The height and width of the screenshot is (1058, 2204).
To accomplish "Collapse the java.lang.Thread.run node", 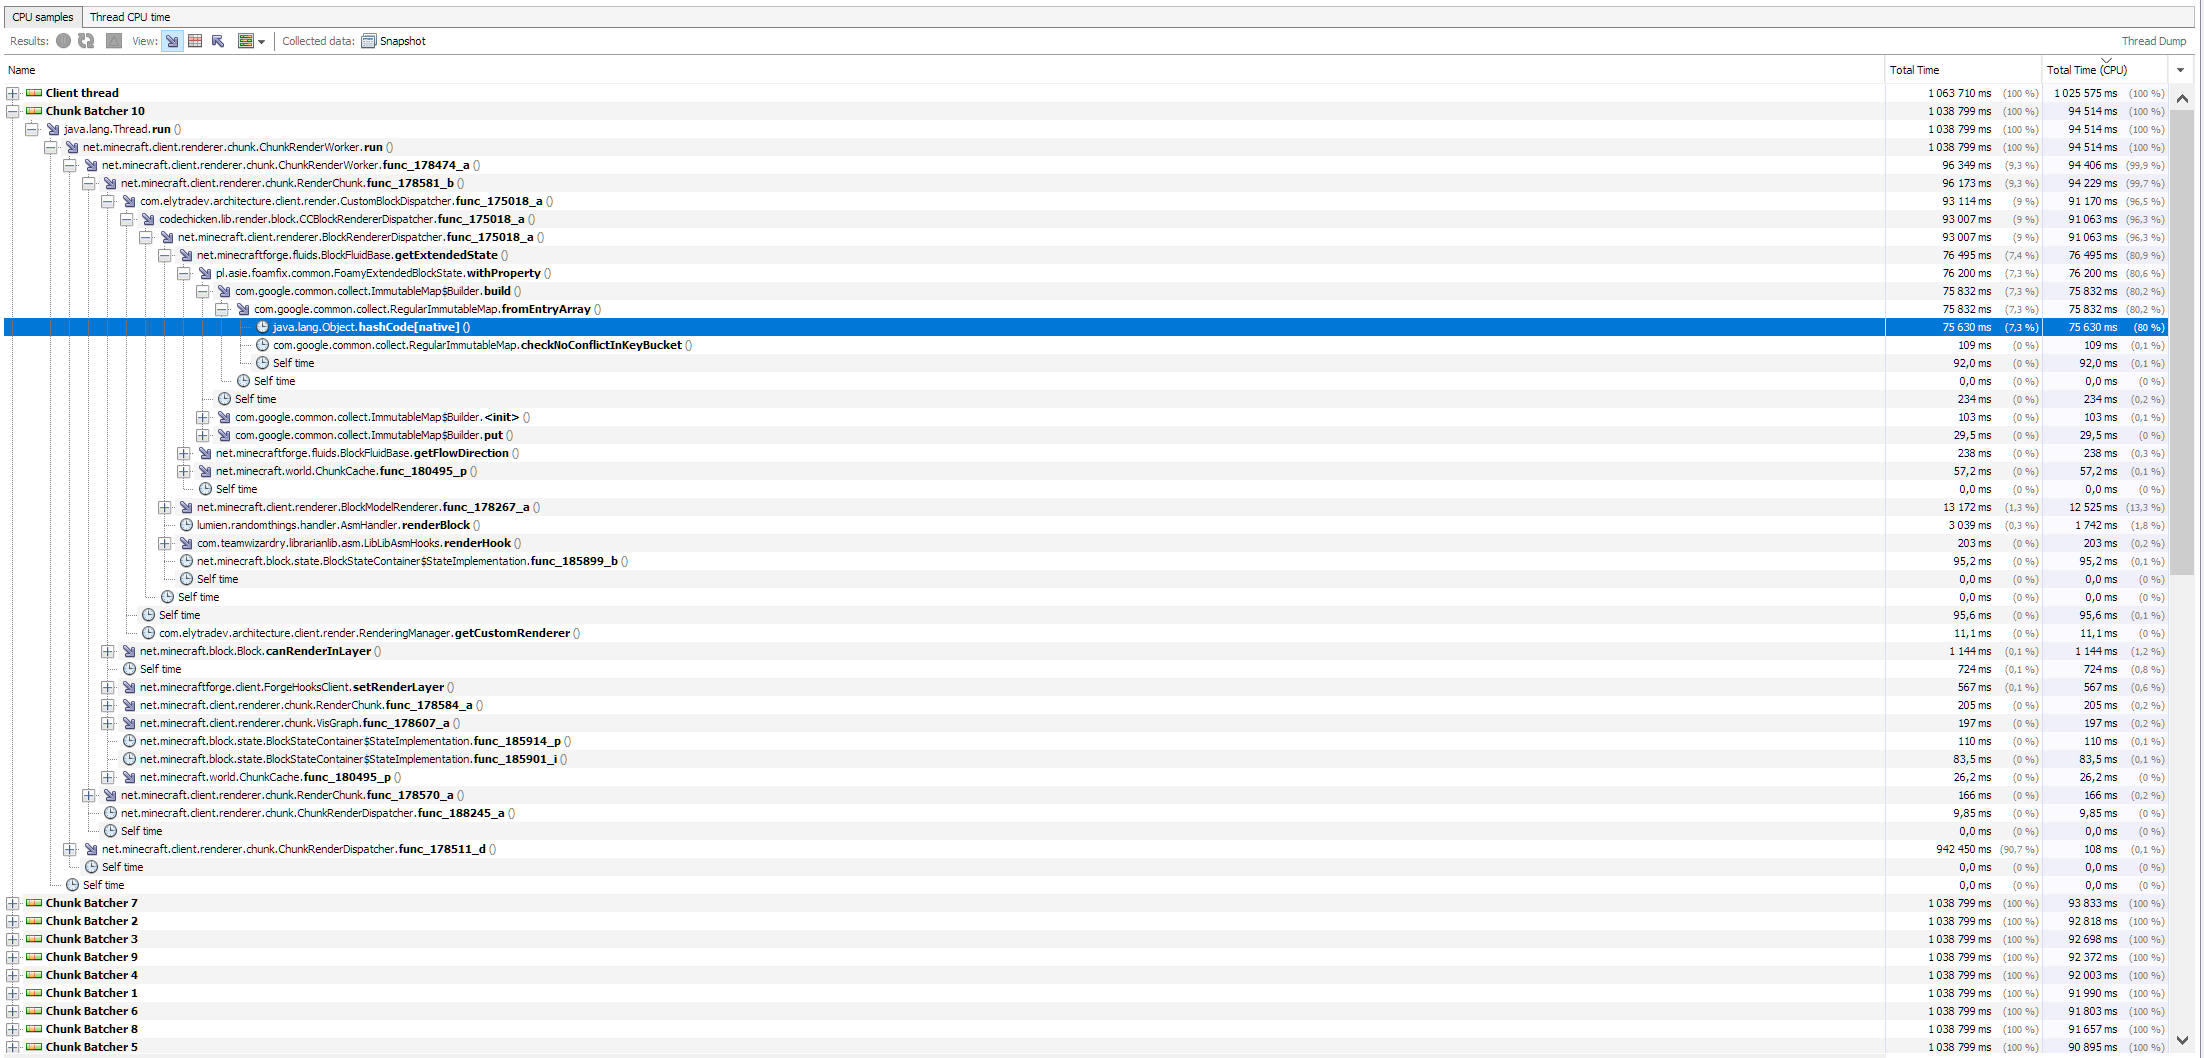I will [32, 129].
